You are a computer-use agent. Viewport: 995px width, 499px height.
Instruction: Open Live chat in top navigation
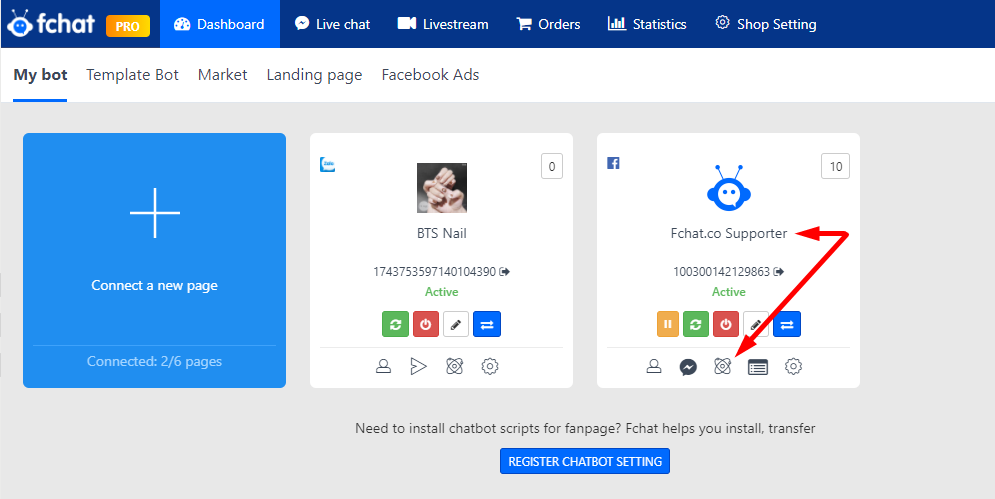(x=333, y=24)
